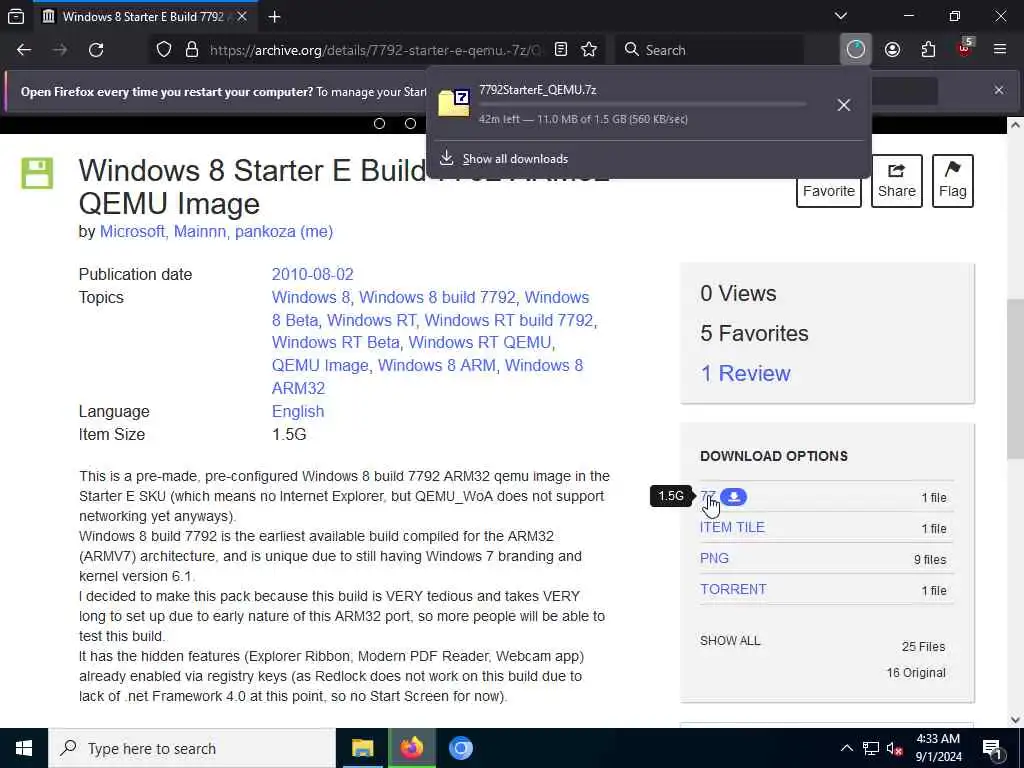This screenshot has height=768, width=1024.
Task: Open the 2010-08-02 publication date link
Action: tap(312, 274)
